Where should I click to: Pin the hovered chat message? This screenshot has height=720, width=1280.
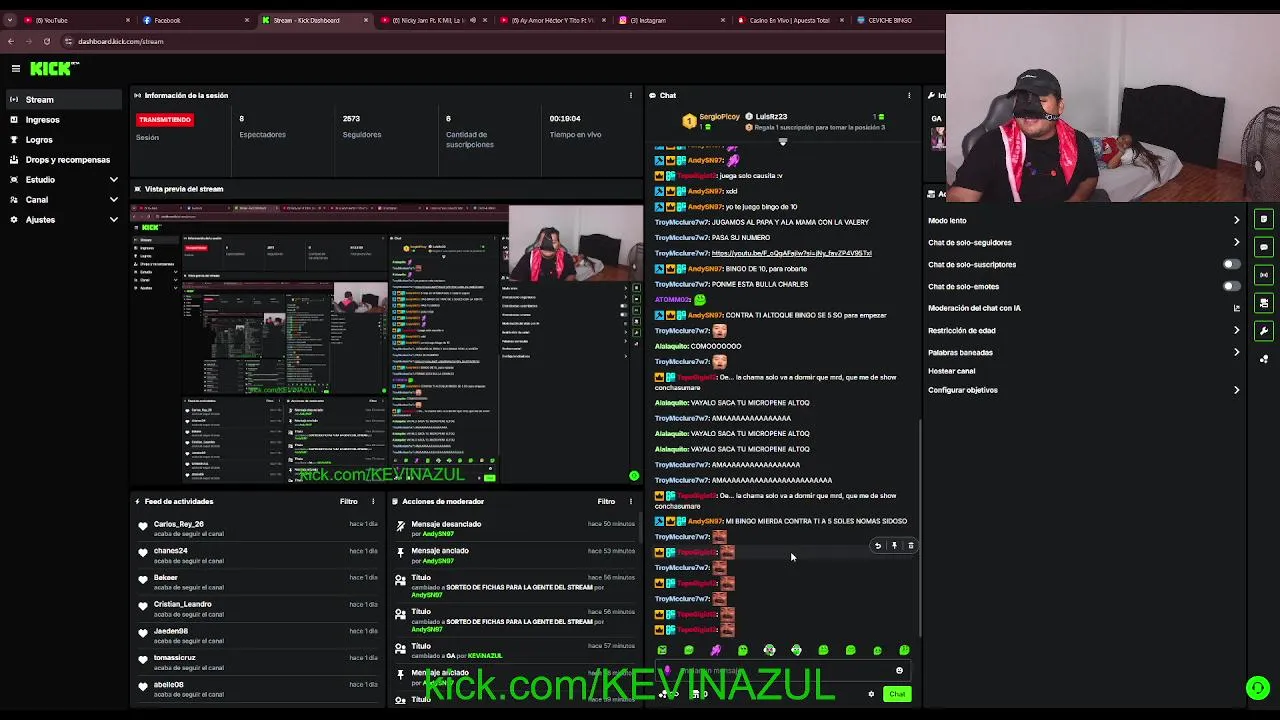[x=894, y=546]
